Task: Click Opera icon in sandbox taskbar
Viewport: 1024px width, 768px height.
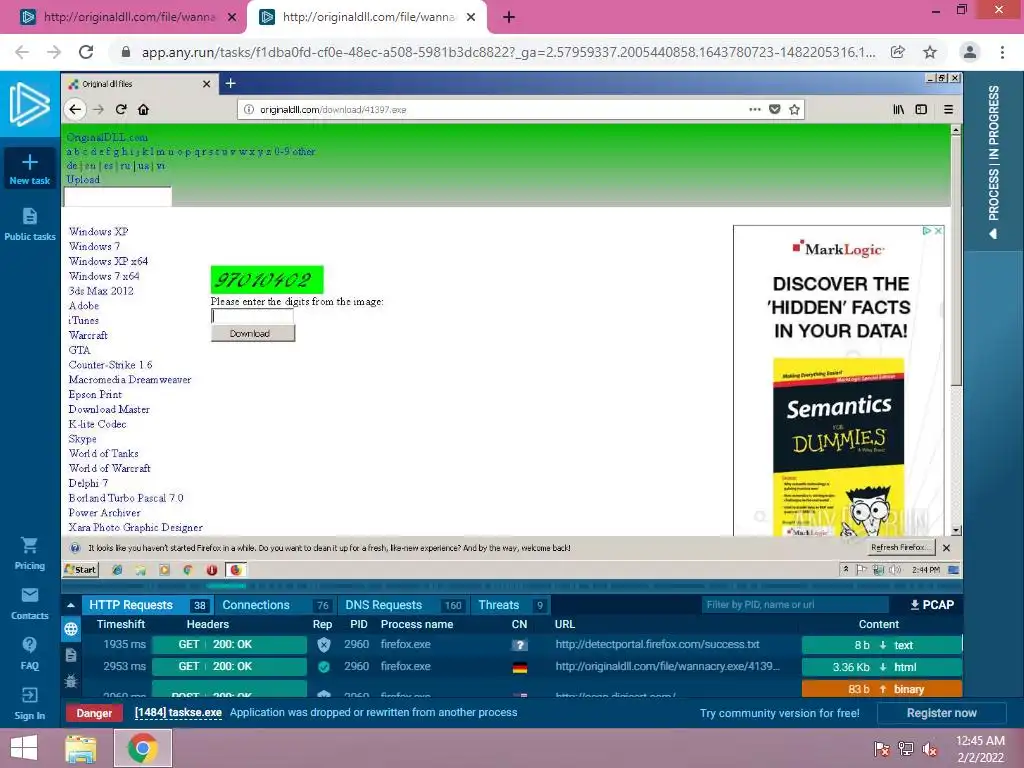Action: pos(212,570)
